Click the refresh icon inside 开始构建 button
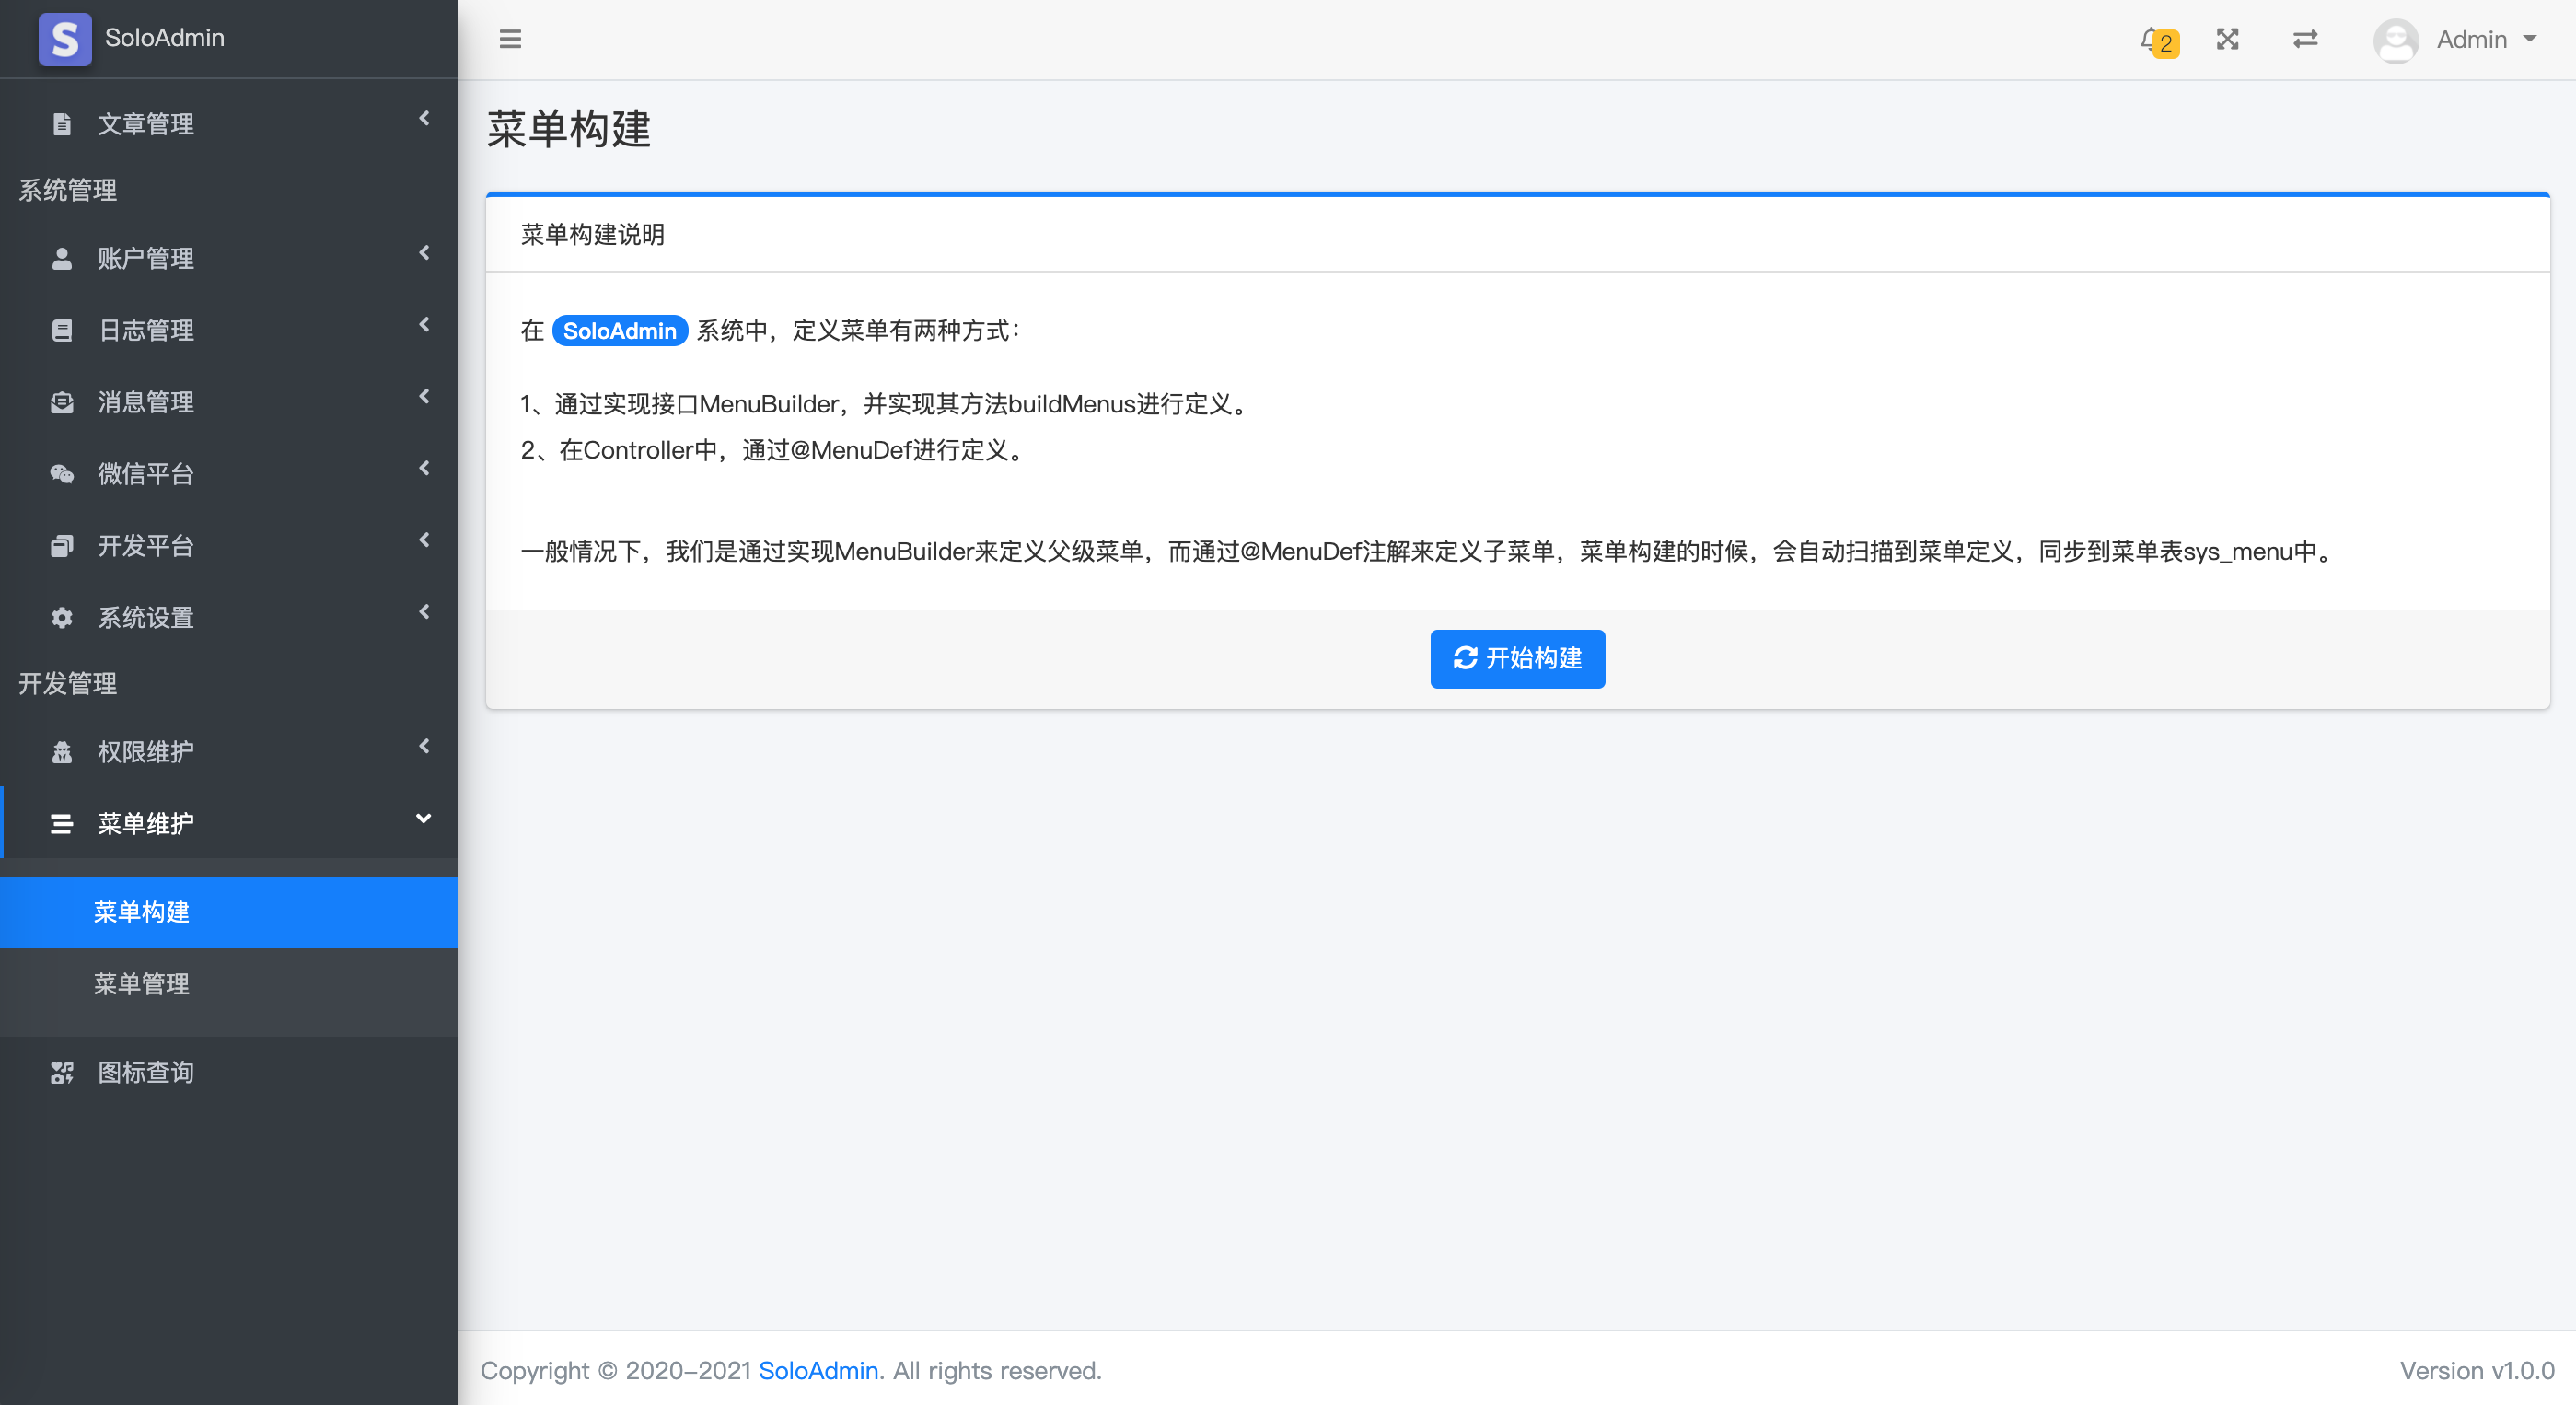 tap(1465, 658)
